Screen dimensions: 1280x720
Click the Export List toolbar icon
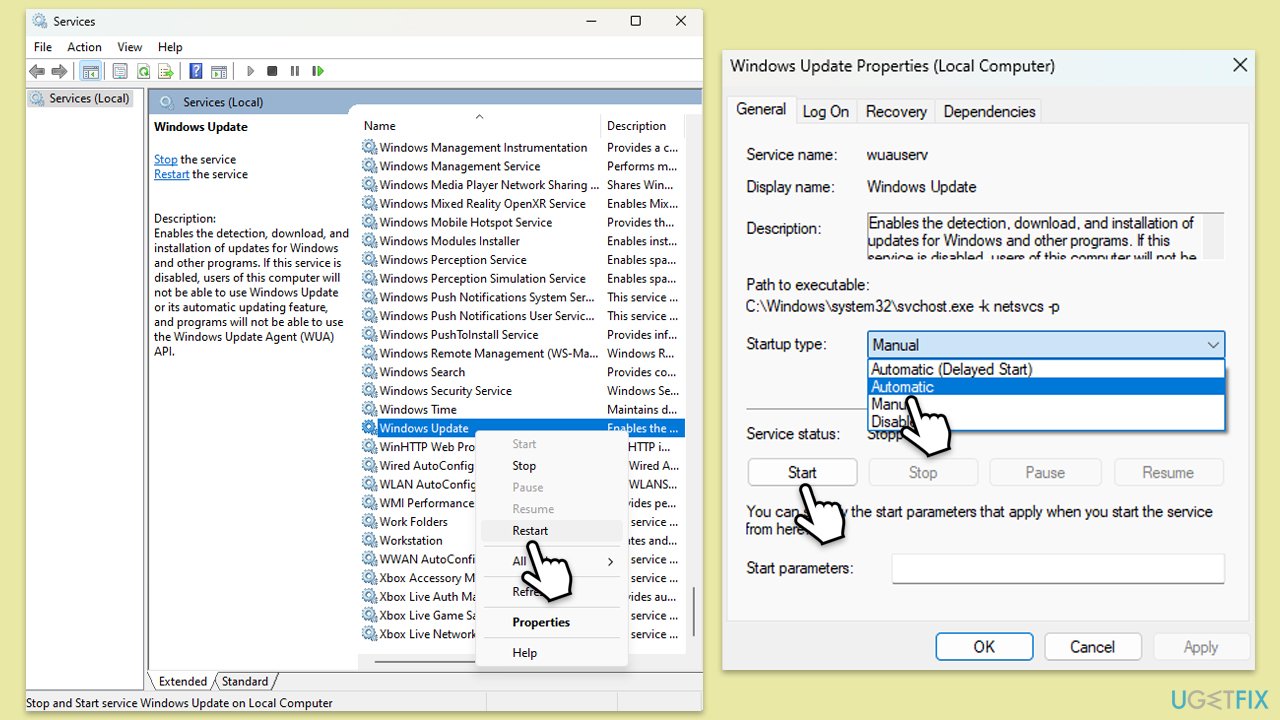(x=165, y=71)
